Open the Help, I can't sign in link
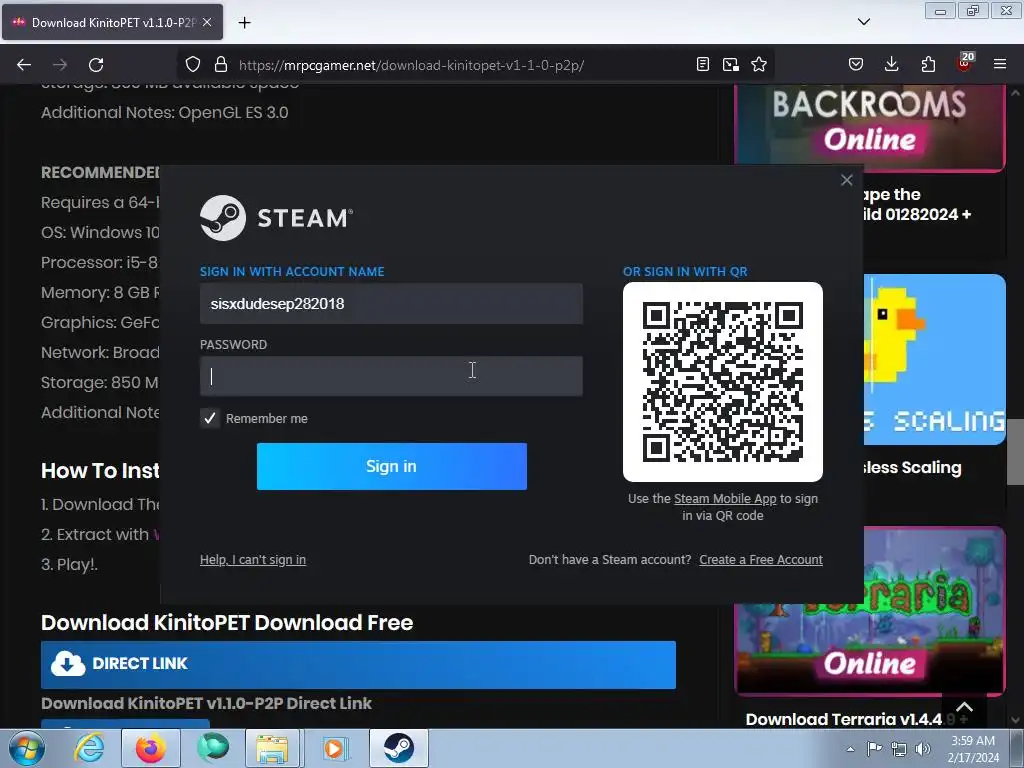Image resolution: width=1024 pixels, height=768 pixels. (253, 560)
